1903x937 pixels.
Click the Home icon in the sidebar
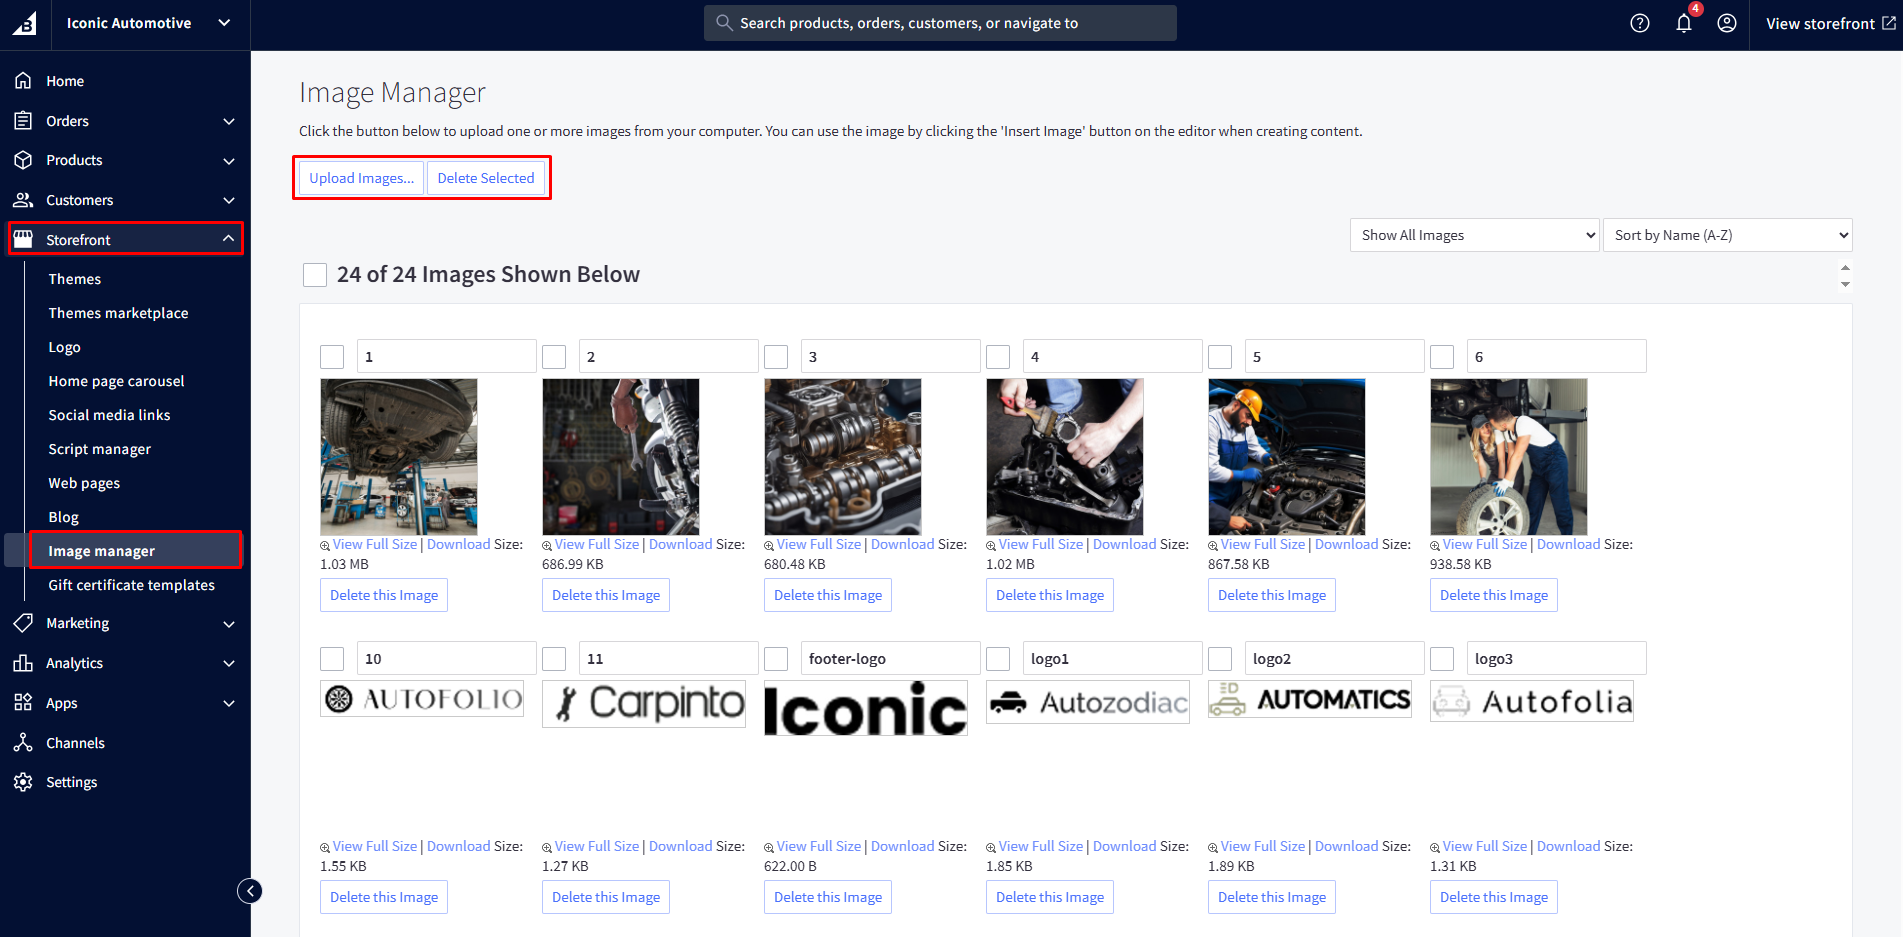click(x=23, y=81)
